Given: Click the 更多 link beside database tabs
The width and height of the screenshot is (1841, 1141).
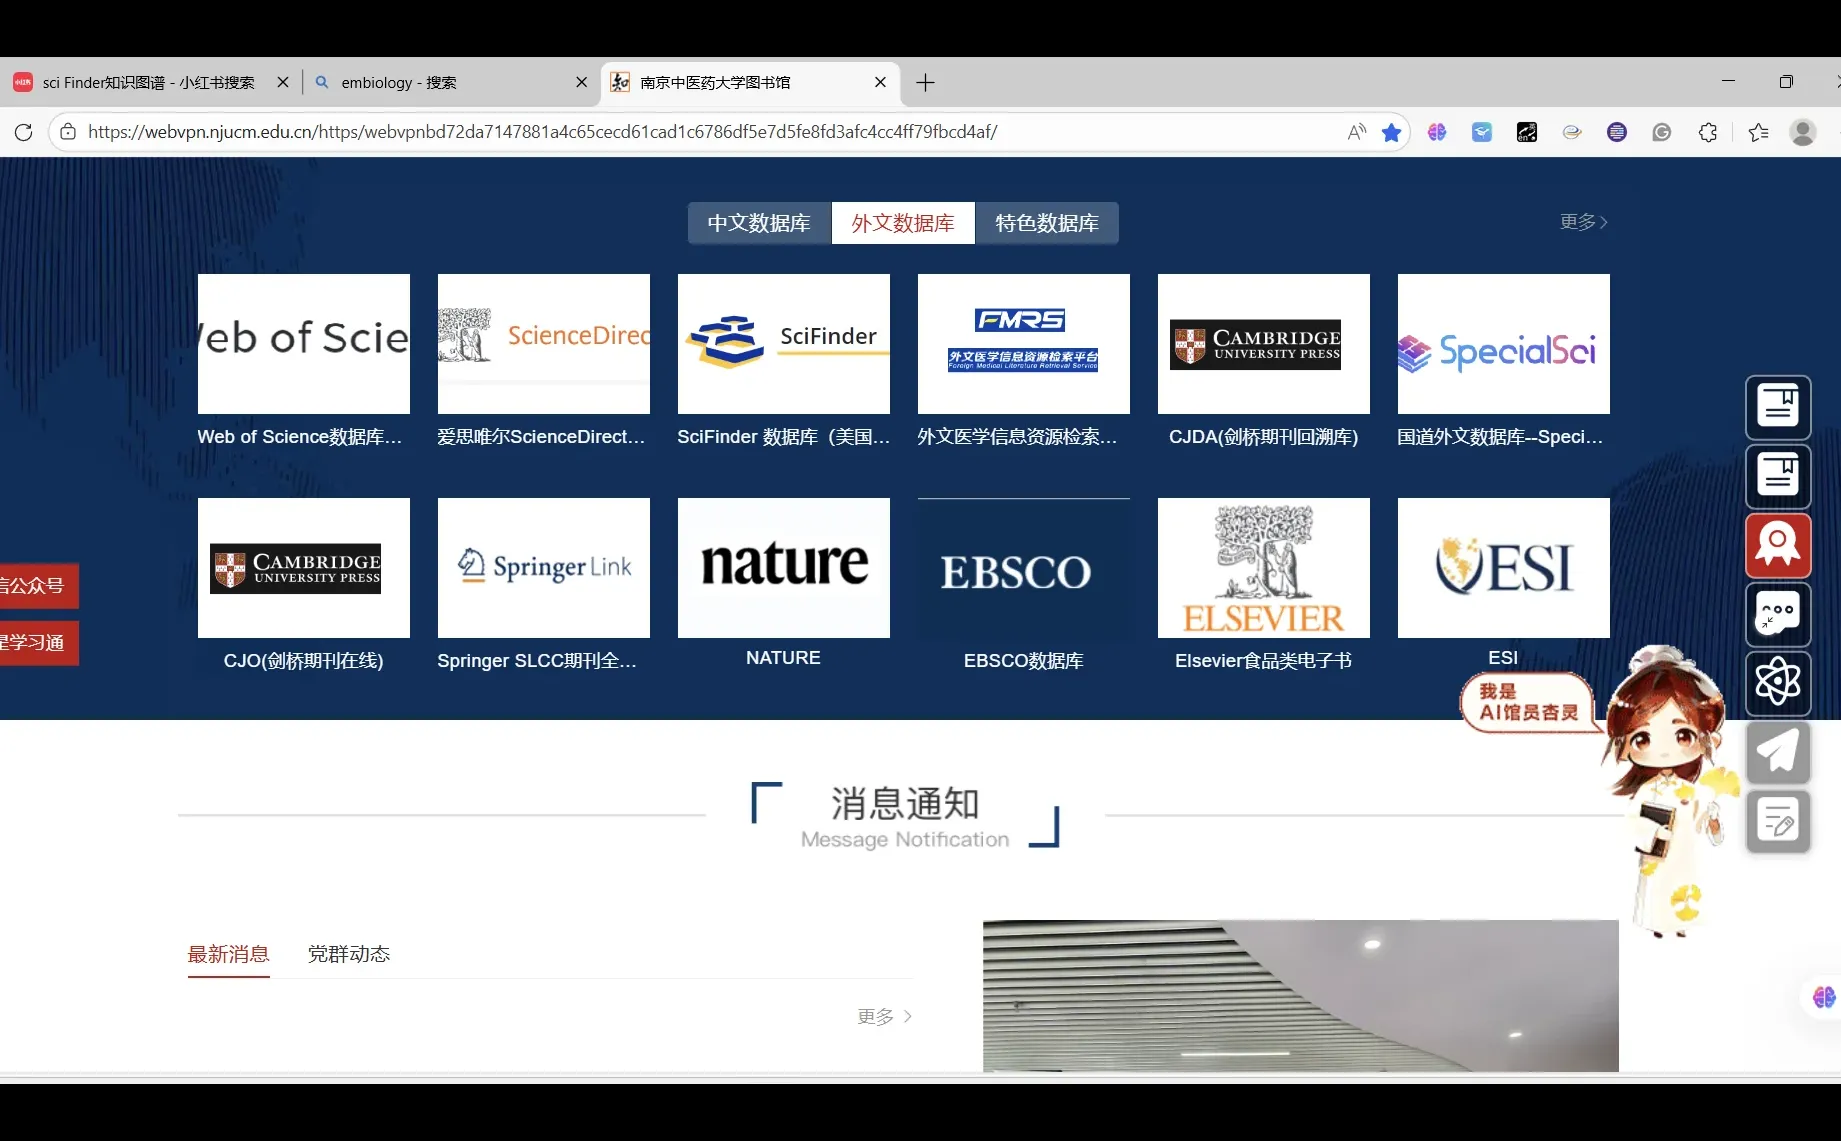Looking at the screenshot, I should click(x=1584, y=222).
